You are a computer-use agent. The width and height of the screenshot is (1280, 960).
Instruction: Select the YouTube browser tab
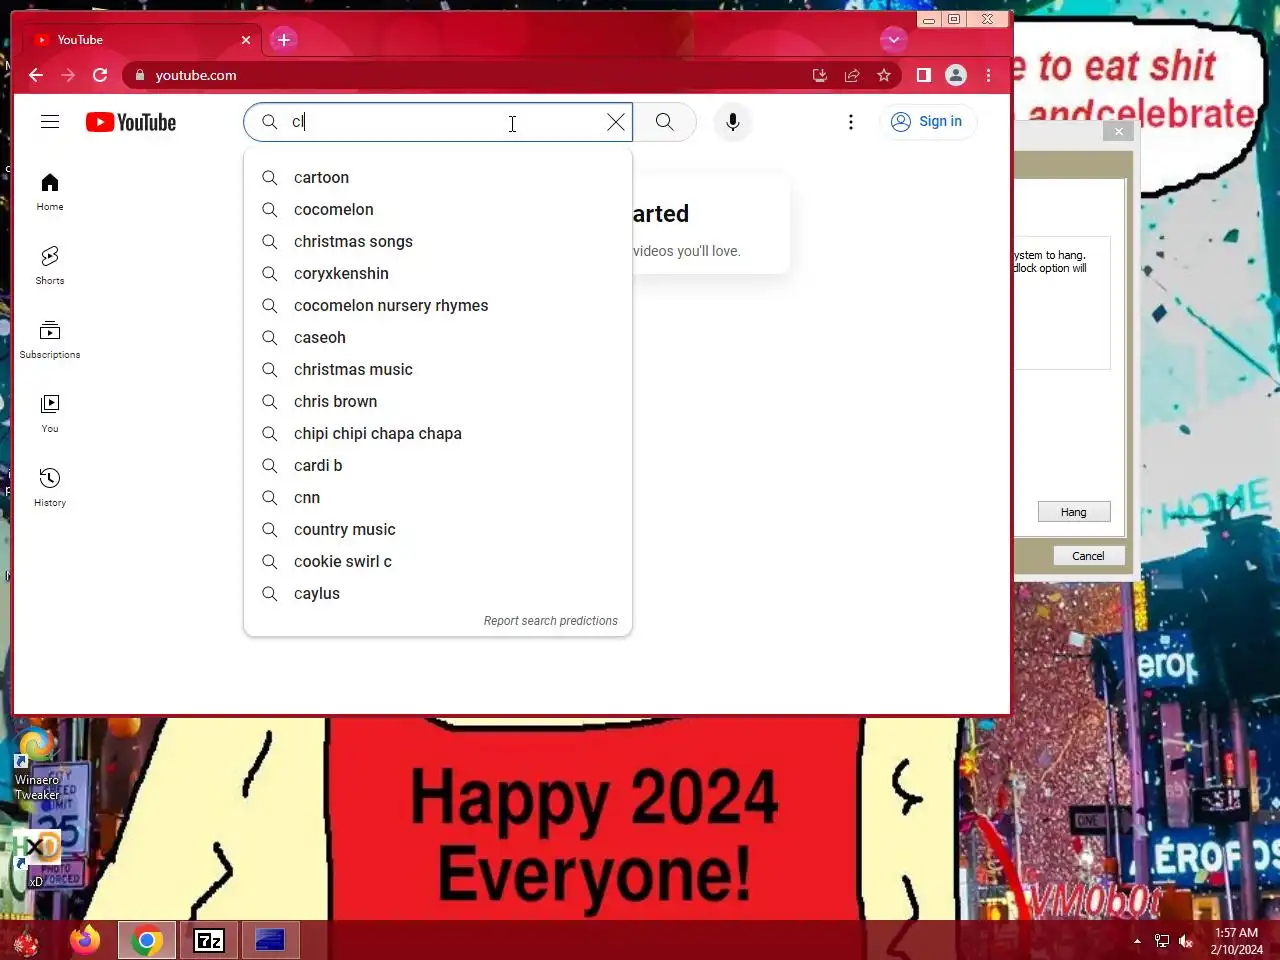click(x=142, y=40)
